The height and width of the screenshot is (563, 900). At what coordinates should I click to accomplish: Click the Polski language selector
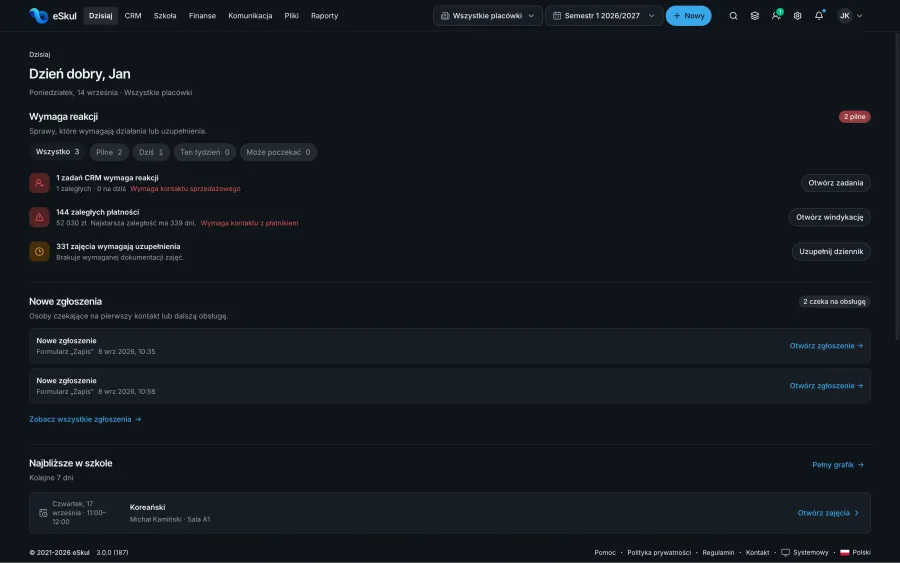coord(855,553)
